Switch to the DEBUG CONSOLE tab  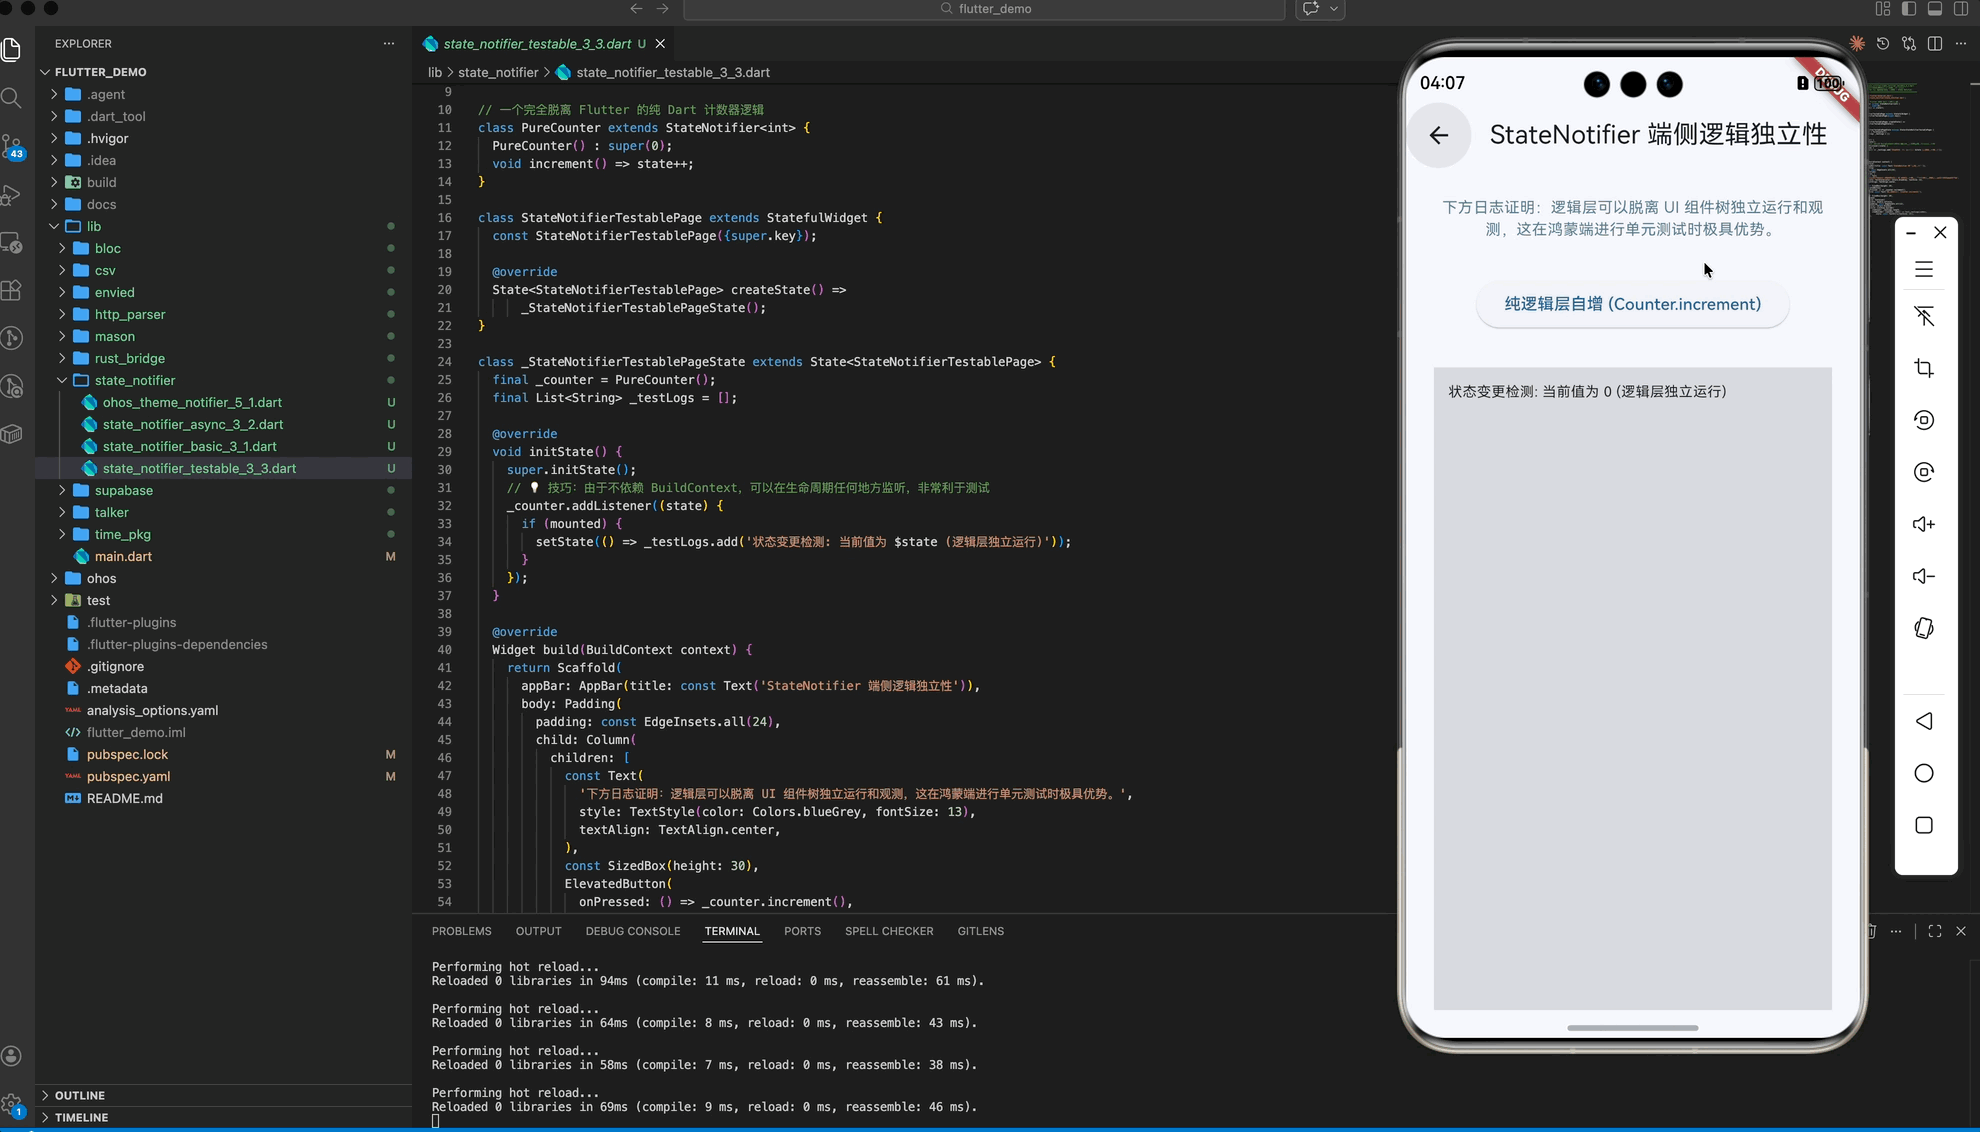[x=632, y=931]
